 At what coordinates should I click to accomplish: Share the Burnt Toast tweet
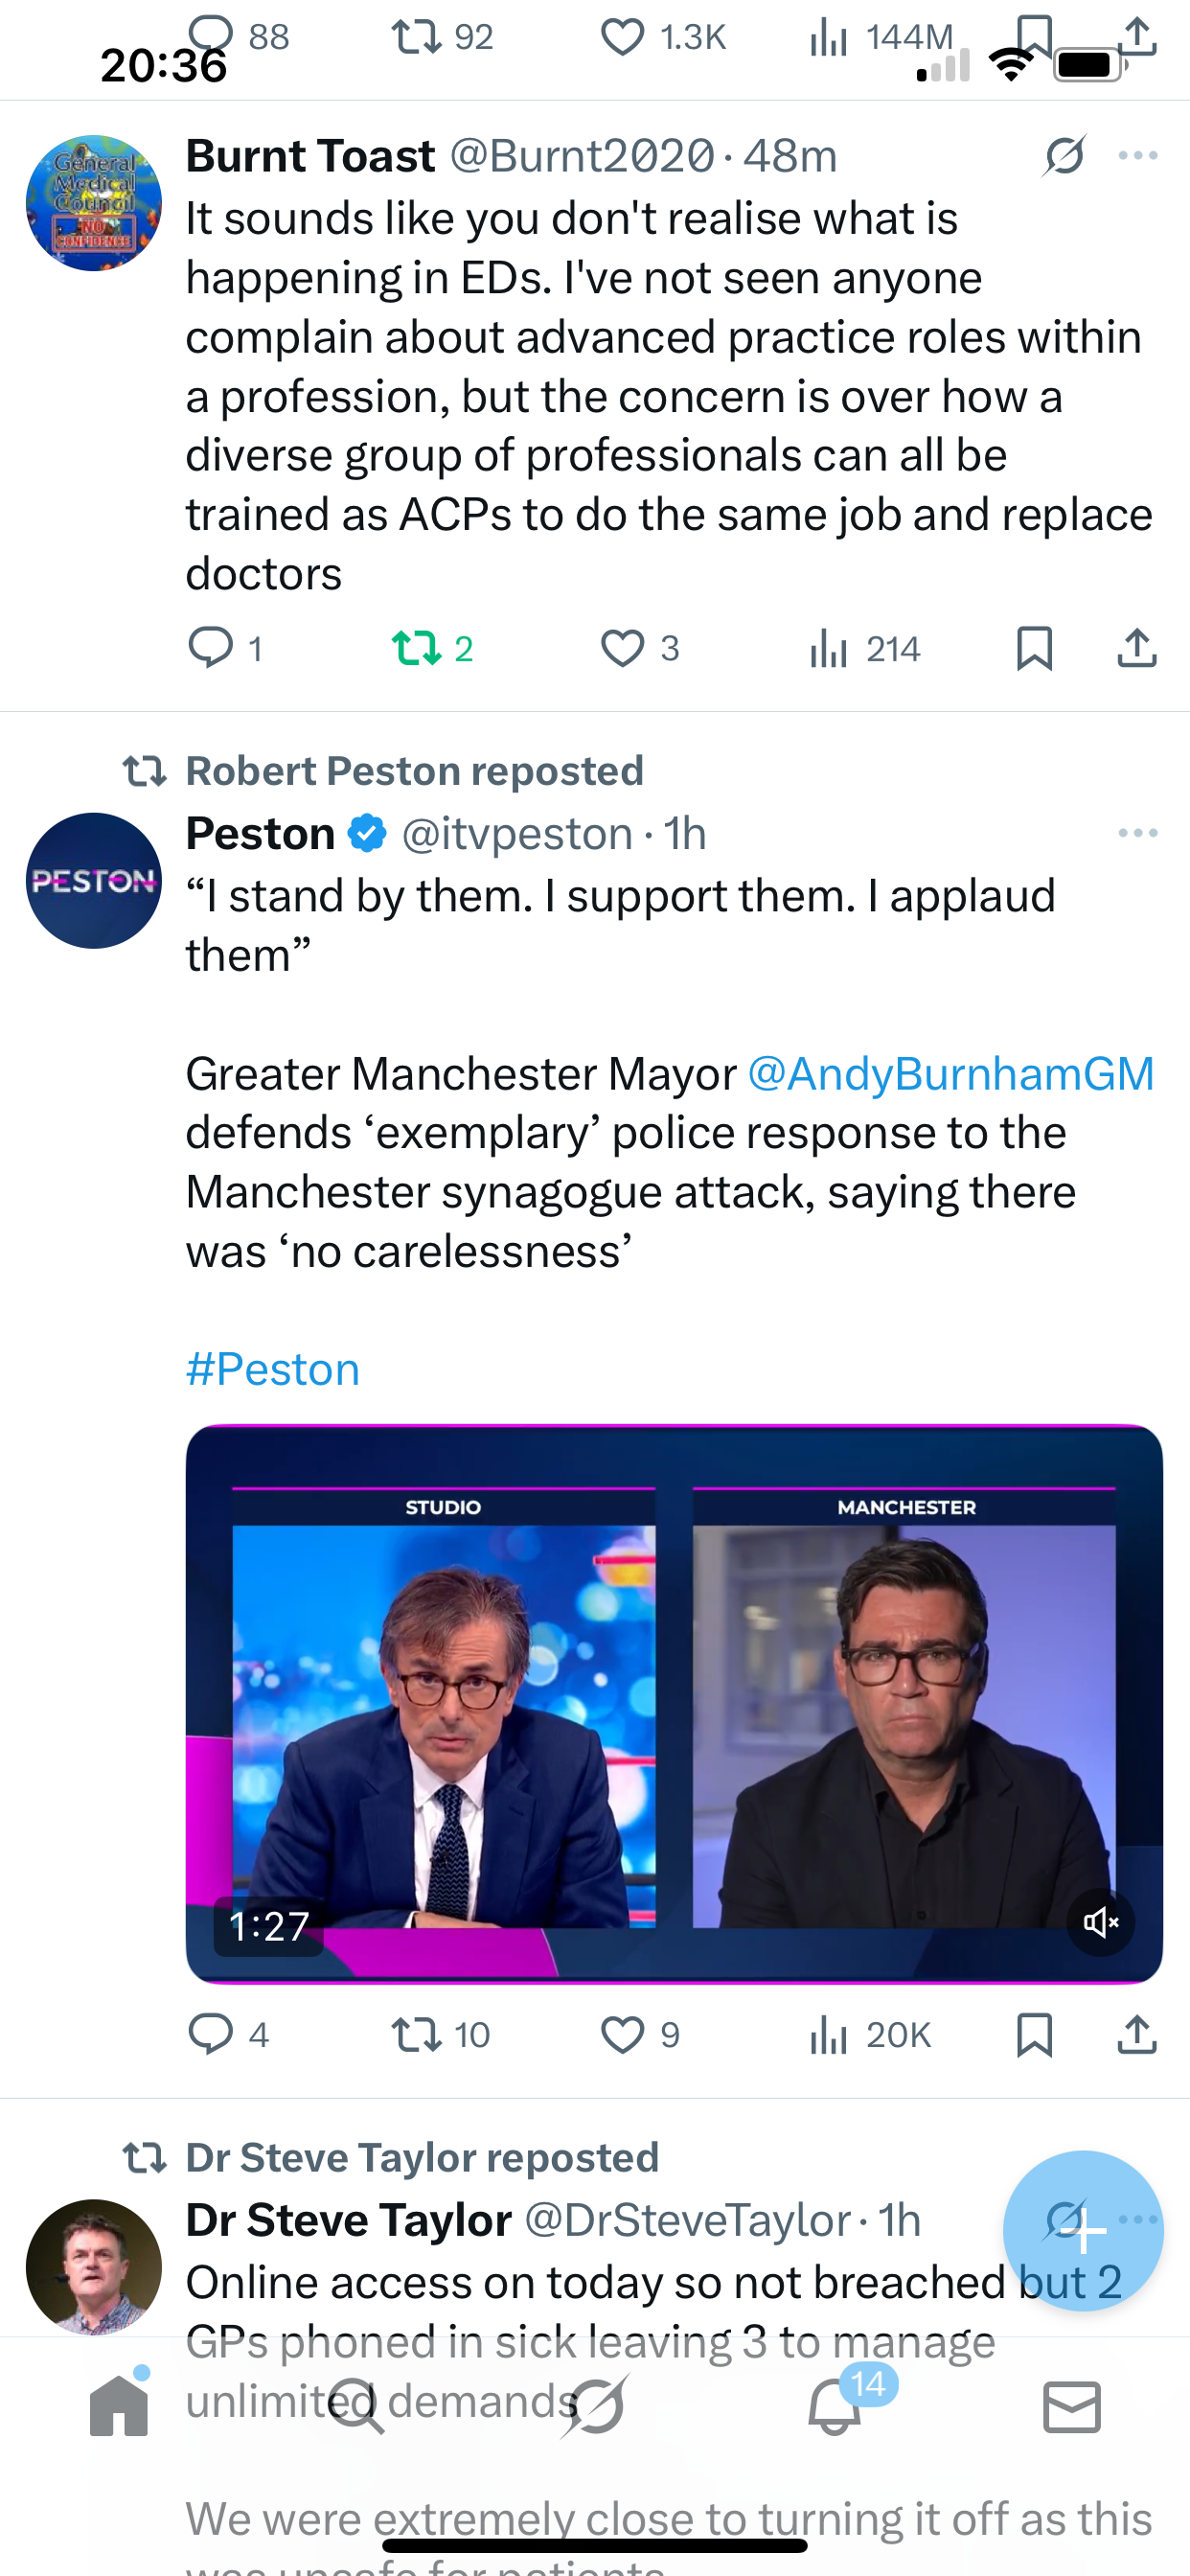[x=1137, y=648]
